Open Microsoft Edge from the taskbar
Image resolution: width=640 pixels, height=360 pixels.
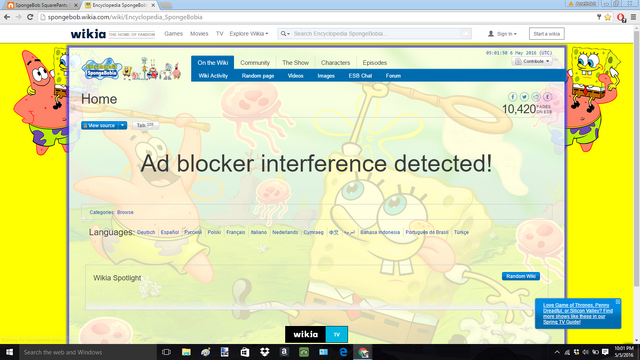click(343, 352)
